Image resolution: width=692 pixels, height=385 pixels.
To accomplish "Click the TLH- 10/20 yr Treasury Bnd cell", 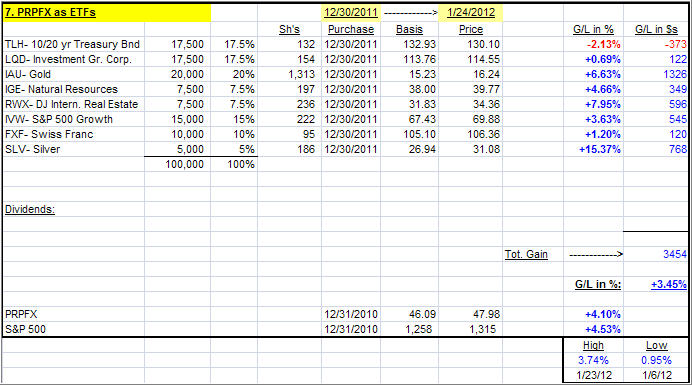I will click(72, 45).
